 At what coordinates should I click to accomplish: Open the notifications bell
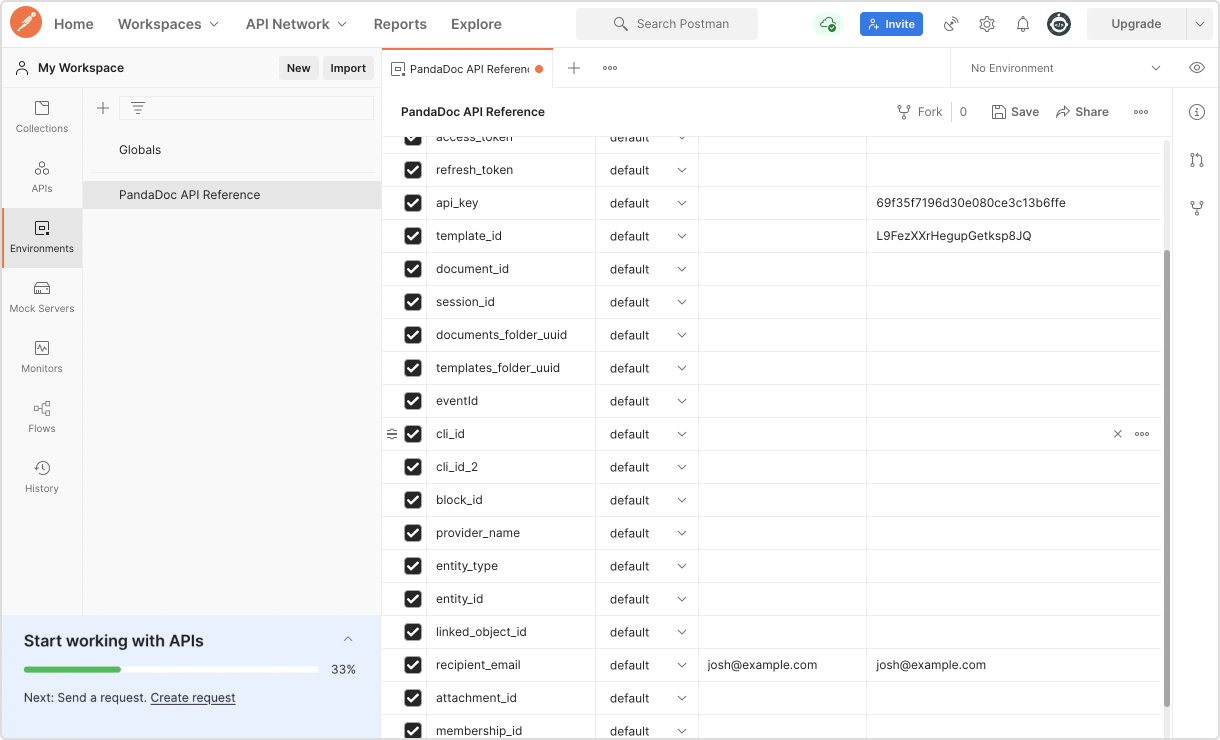pyautogui.click(x=1023, y=24)
